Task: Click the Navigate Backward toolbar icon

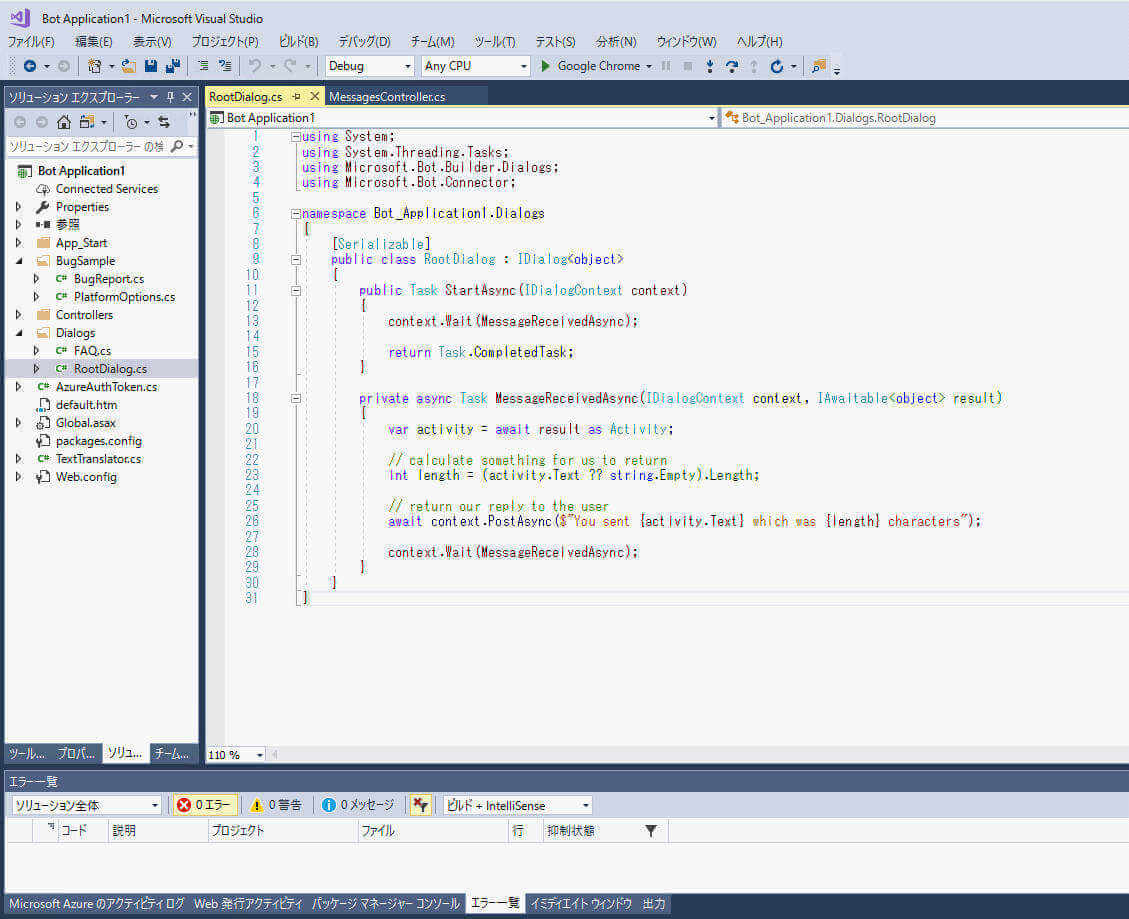Action: pos(30,66)
